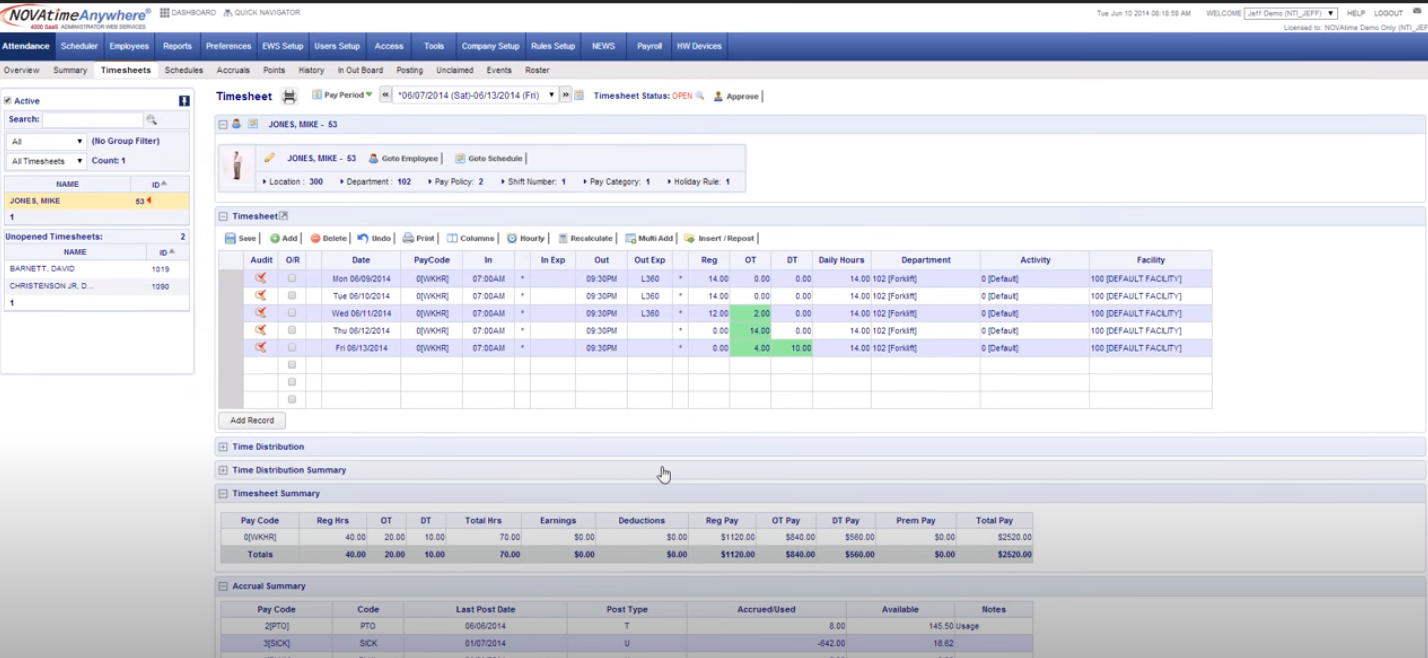Viewport: 1428px width, 658px height.
Task: Click the Hourly clock icon
Action: [512, 238]
